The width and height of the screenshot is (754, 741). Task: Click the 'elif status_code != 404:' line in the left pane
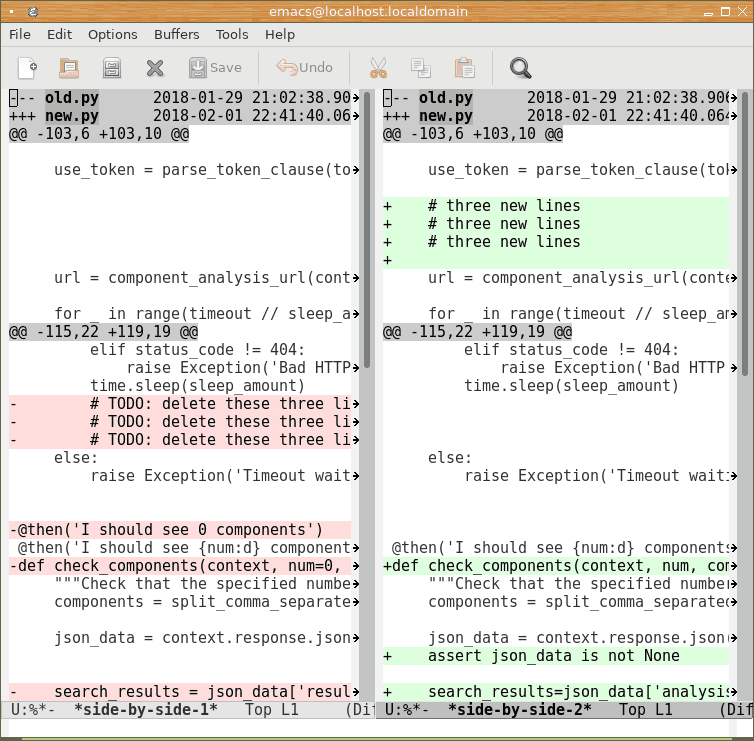click(x=197, y=350)
